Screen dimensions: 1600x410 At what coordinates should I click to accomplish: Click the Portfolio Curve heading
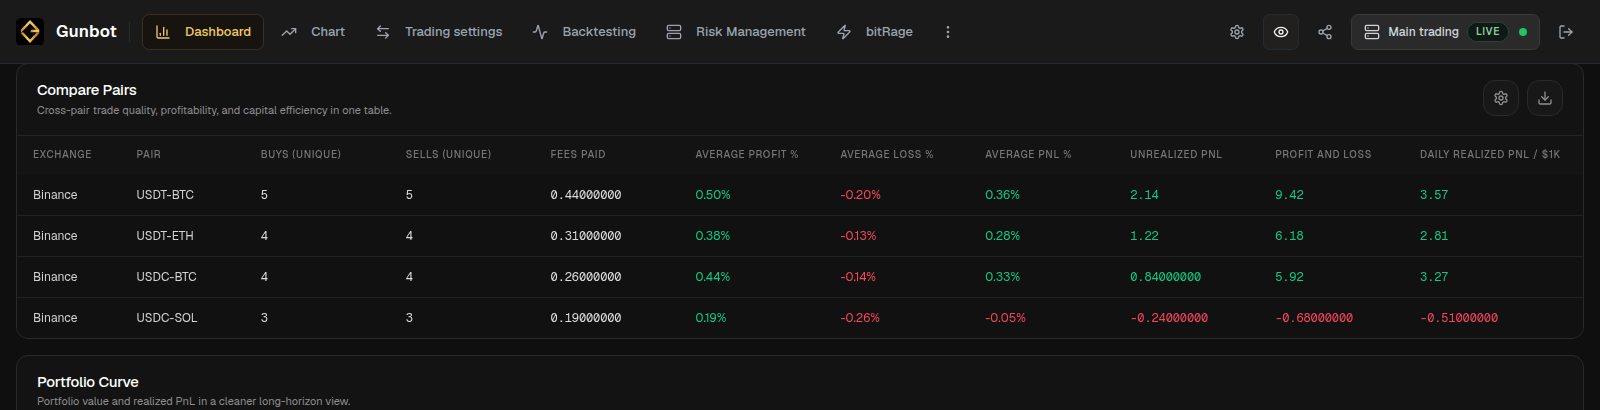88,382
